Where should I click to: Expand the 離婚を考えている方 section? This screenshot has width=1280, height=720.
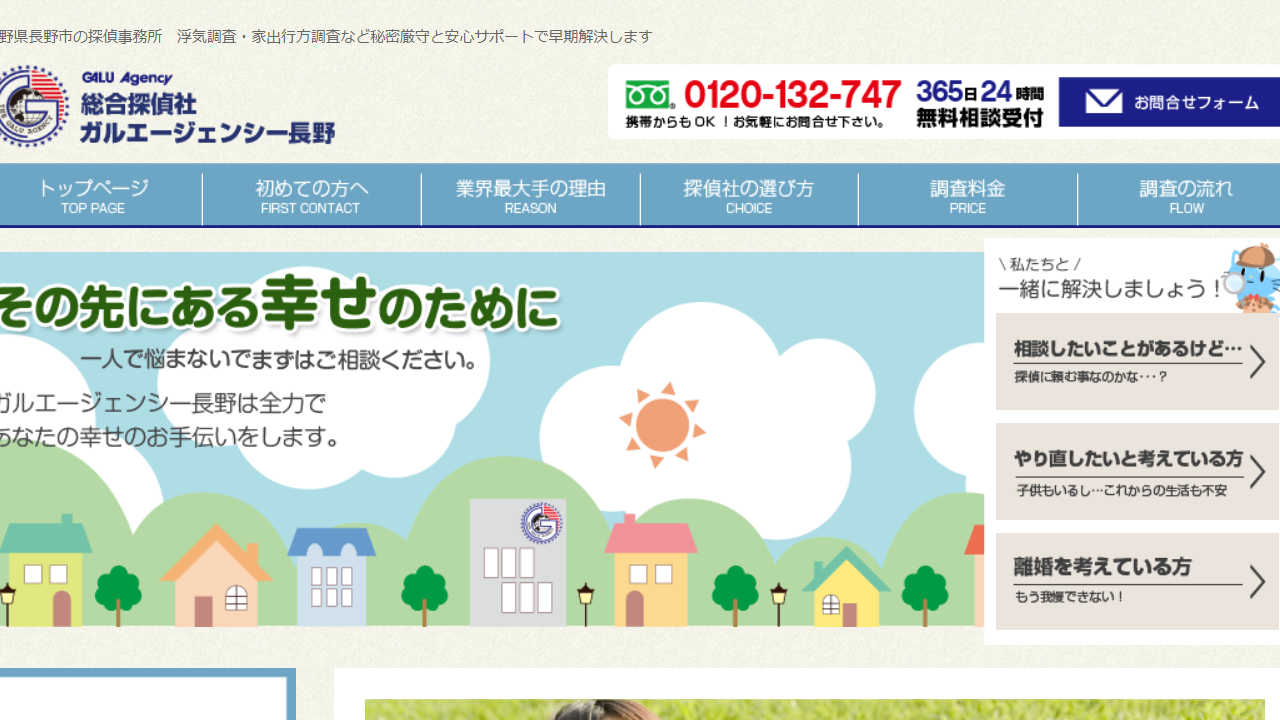click(1137, 580)
